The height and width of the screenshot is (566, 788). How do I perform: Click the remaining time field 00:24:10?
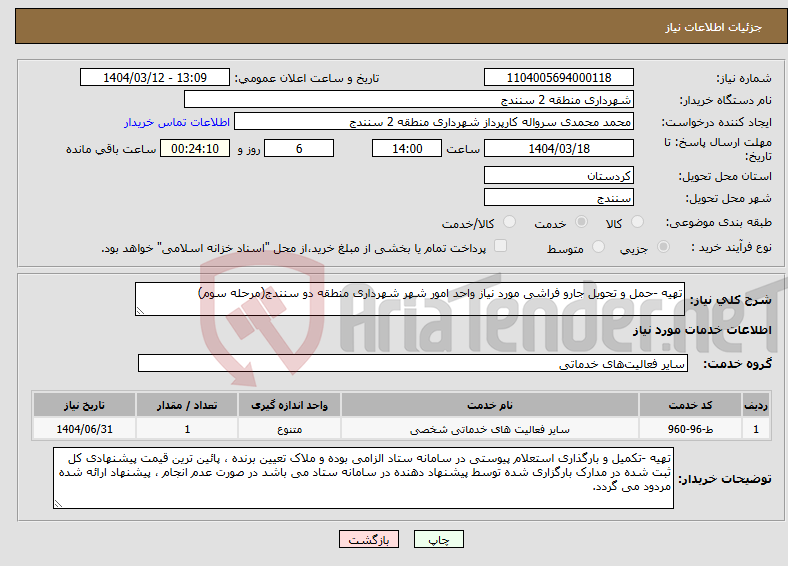click(195, 148)
